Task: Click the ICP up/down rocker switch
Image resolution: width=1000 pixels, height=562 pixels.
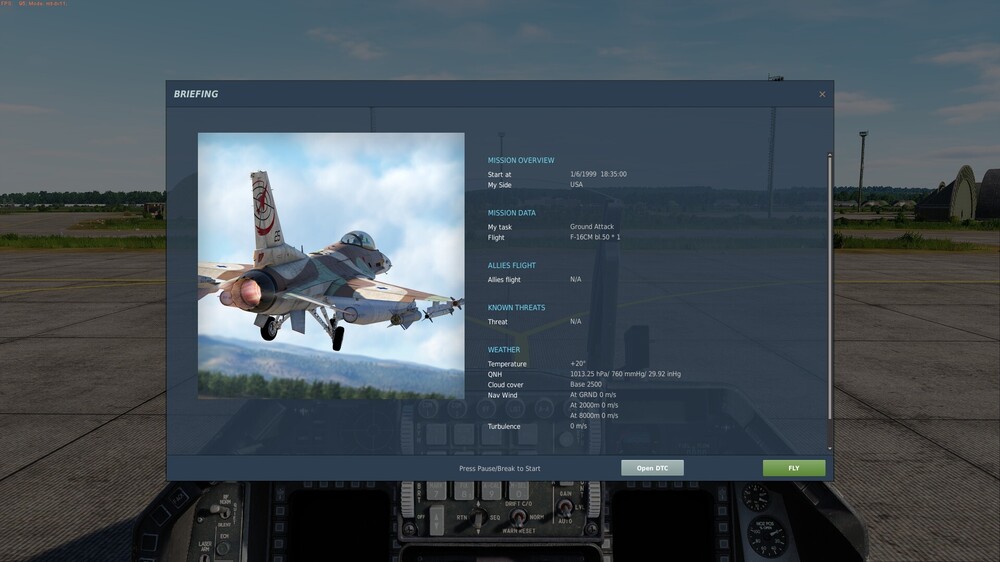Action: click(437, 520)
